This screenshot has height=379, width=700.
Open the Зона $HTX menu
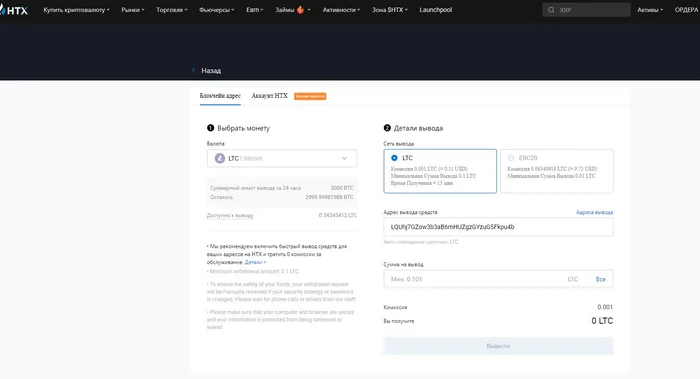pyautogui.click(x=390, y=10)
